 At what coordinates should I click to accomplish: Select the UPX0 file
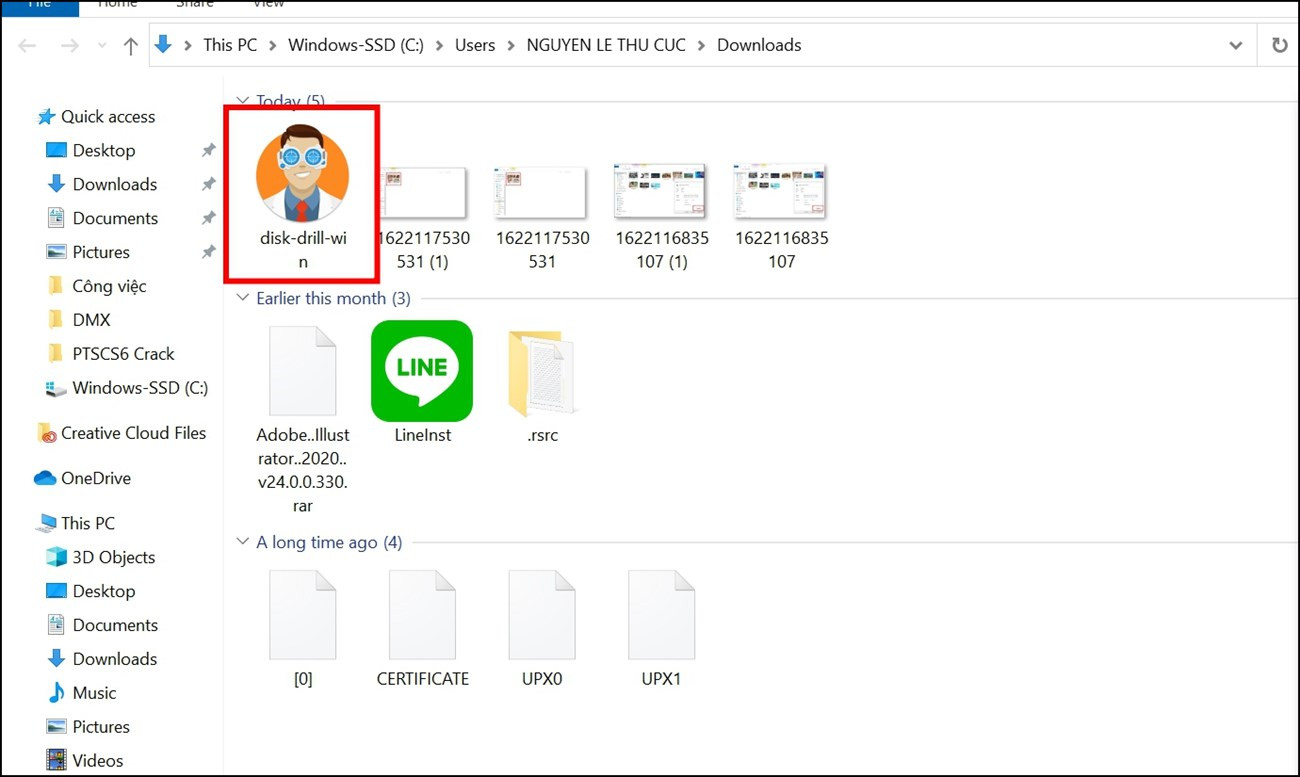coord(541,615)
